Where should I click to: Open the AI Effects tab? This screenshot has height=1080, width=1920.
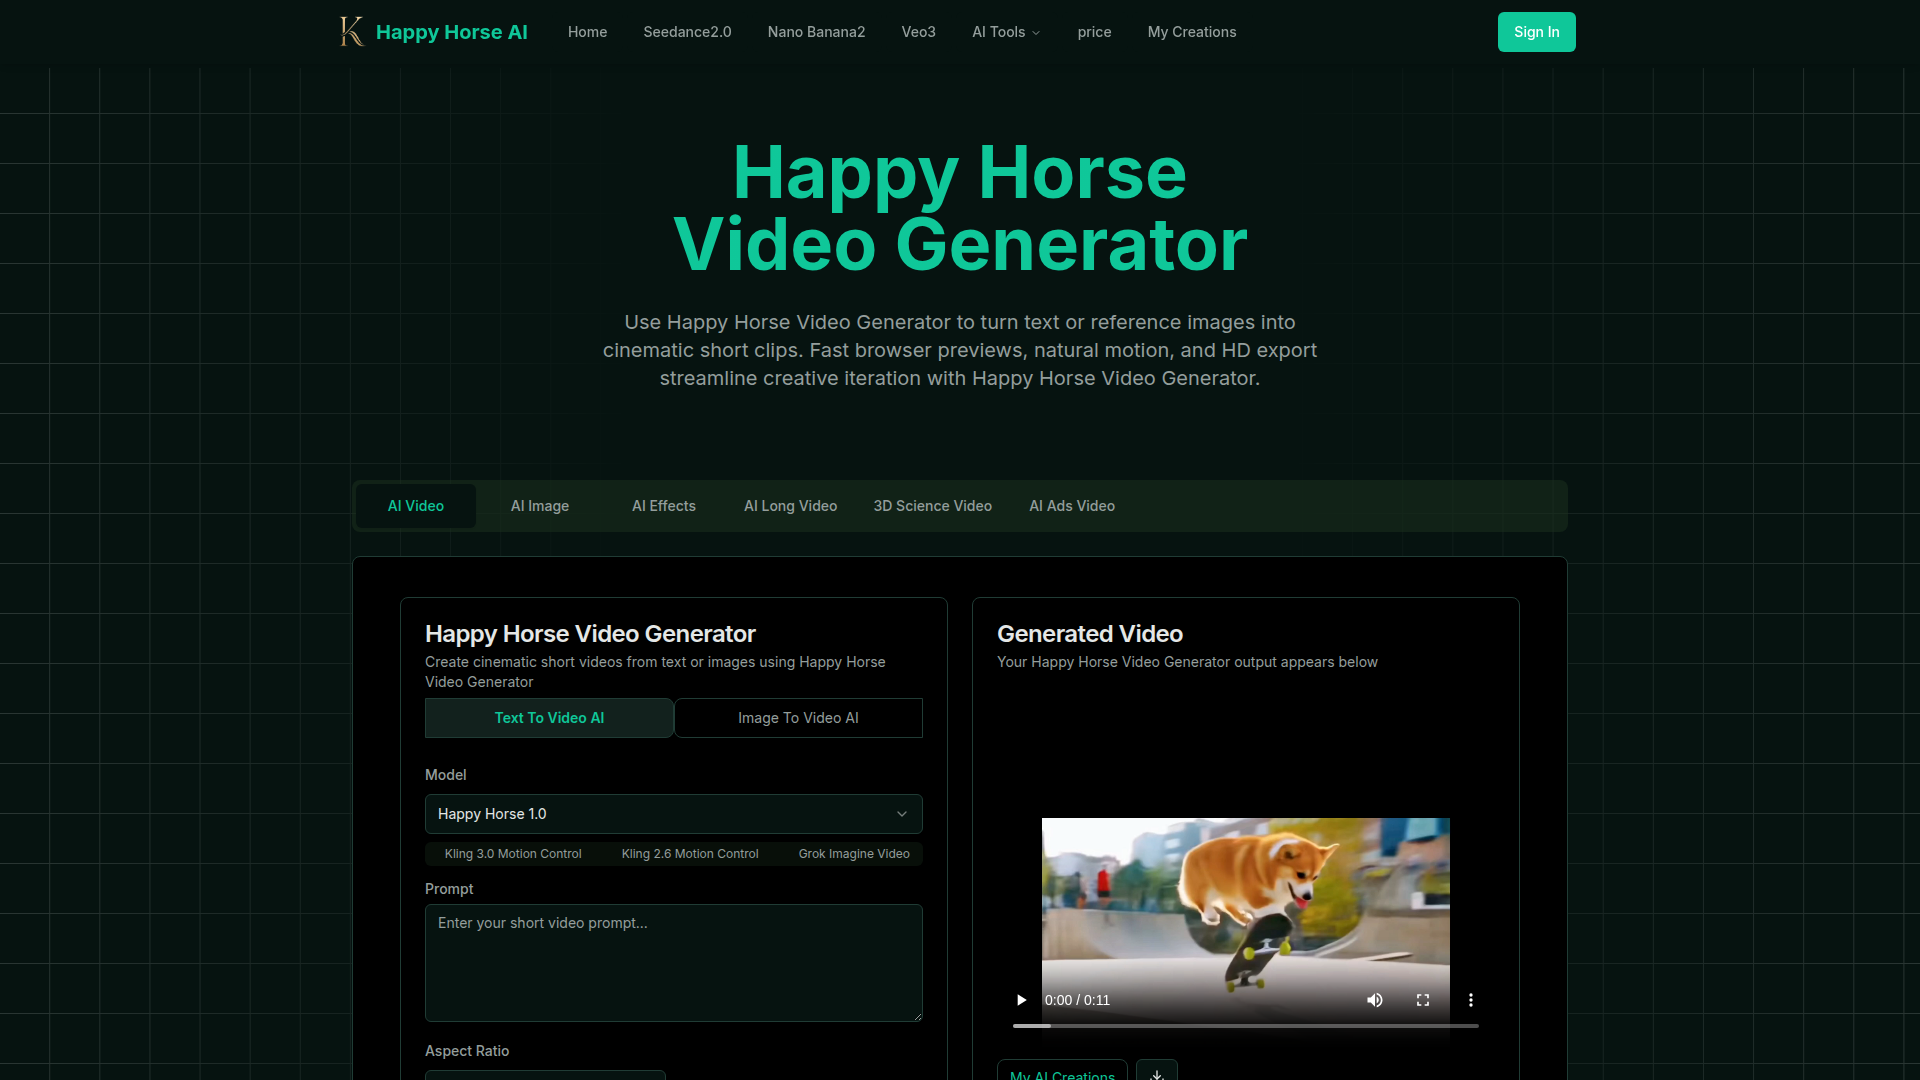(x=663, y=506)
